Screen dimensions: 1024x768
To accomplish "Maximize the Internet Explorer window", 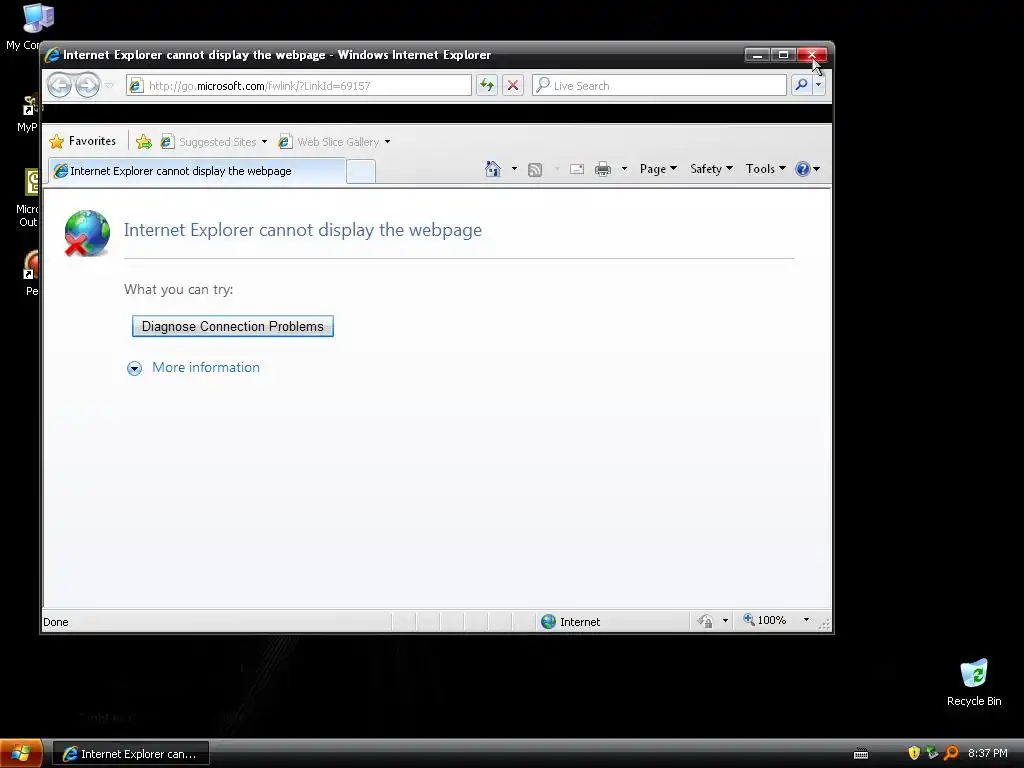I will 784,55.
